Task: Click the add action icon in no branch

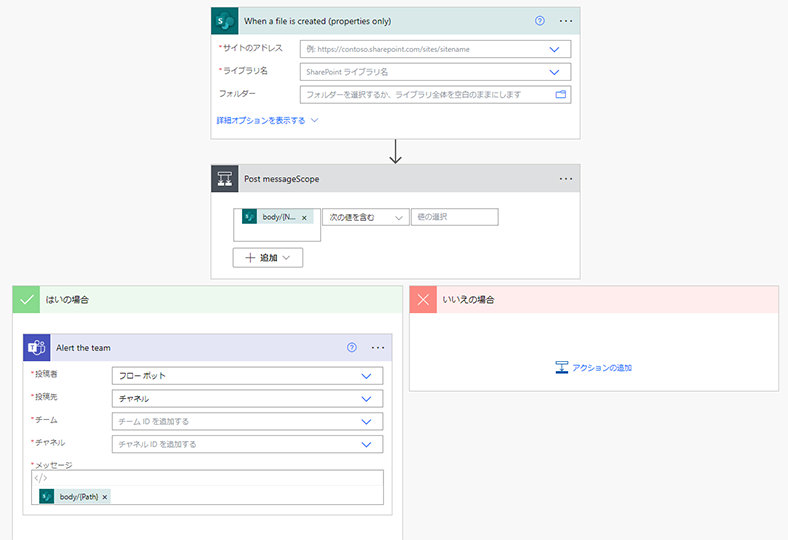Action: (561, 368)
